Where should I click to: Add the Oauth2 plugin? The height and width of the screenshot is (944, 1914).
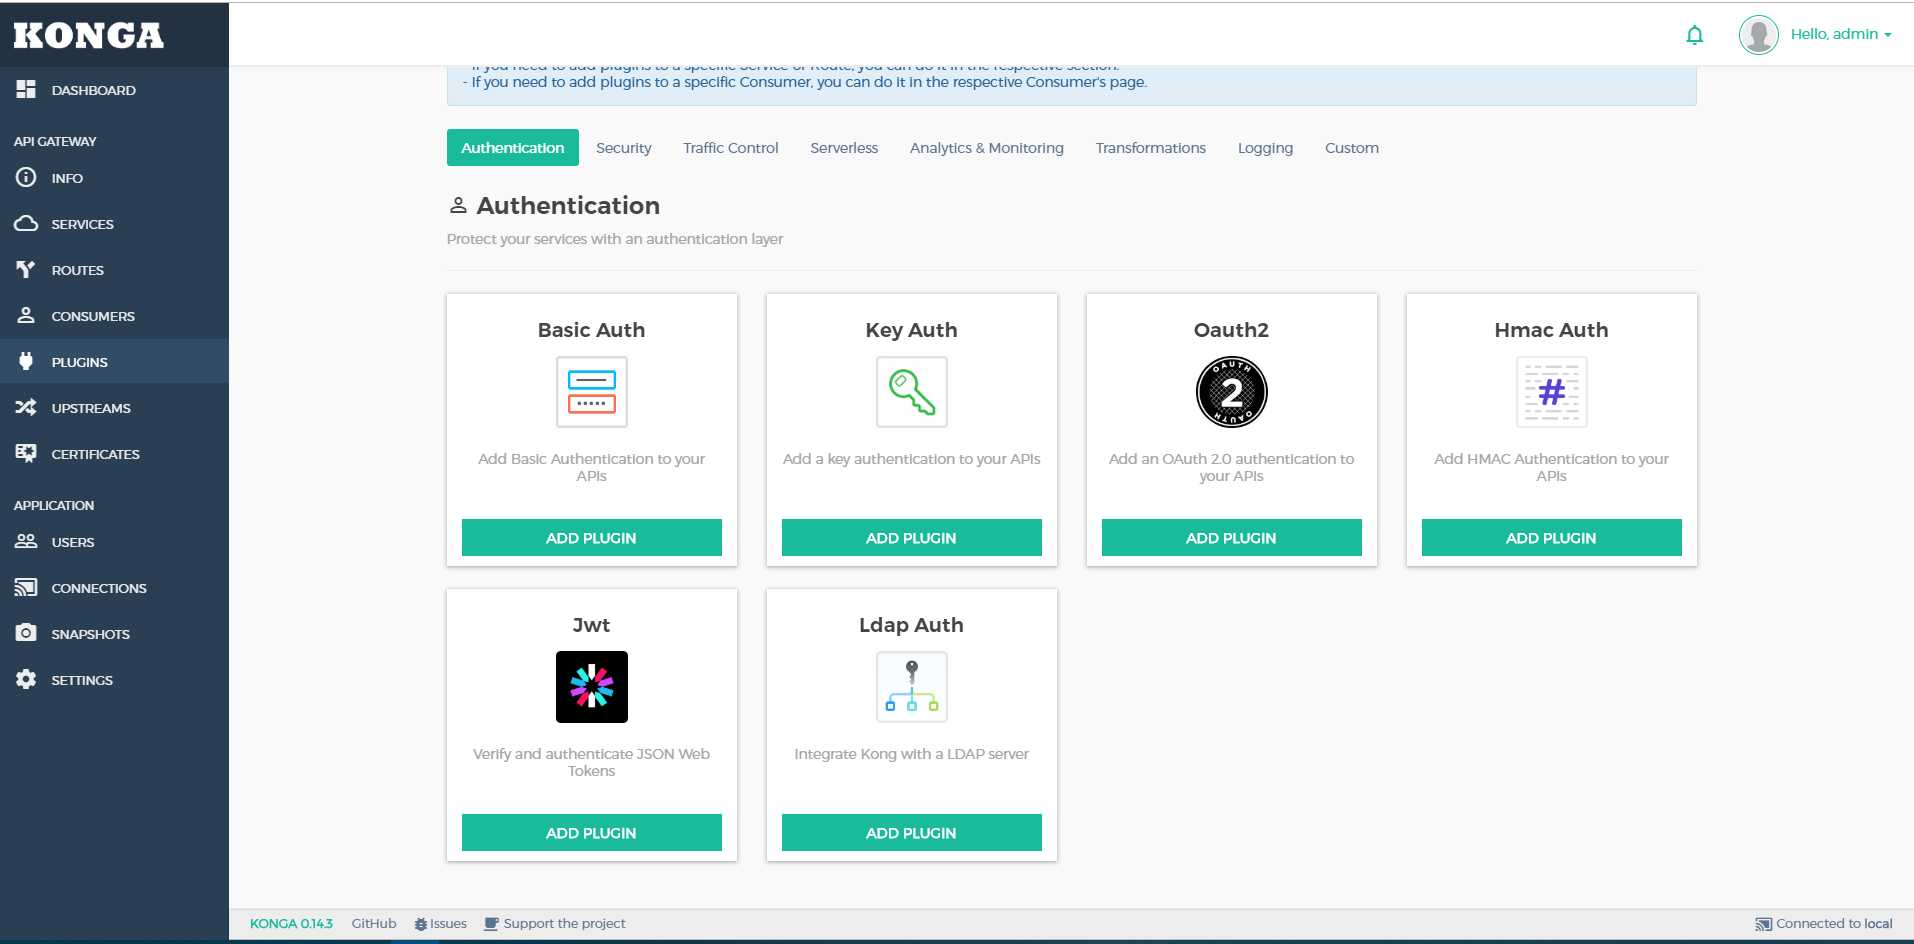pyautogui.click(x=1231, y=537)
